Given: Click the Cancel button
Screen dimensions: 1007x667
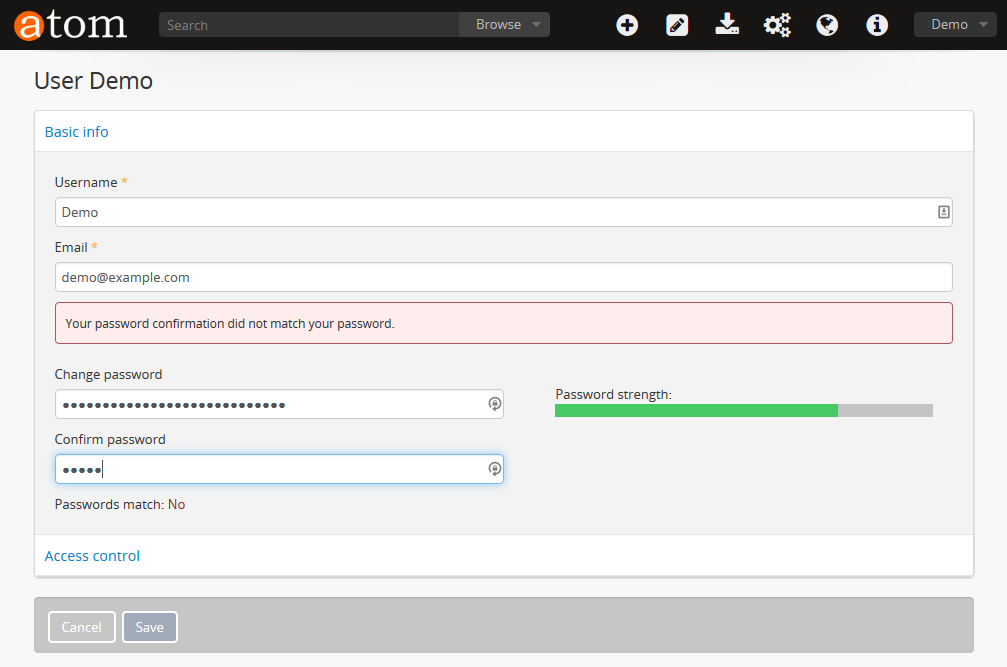Looking at the screenshot, I should tap(81, 627).
